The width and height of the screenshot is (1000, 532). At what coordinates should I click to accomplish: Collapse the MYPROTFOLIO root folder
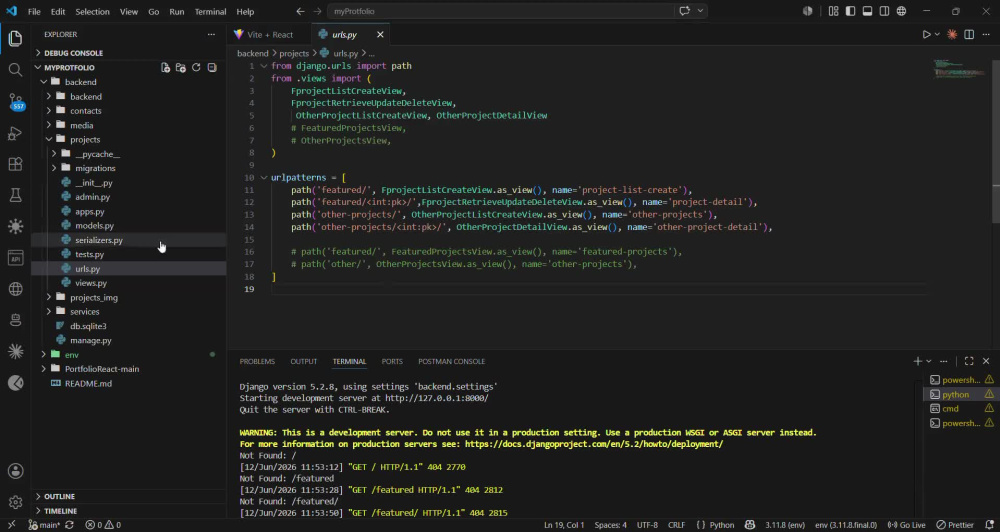point(69,68)
